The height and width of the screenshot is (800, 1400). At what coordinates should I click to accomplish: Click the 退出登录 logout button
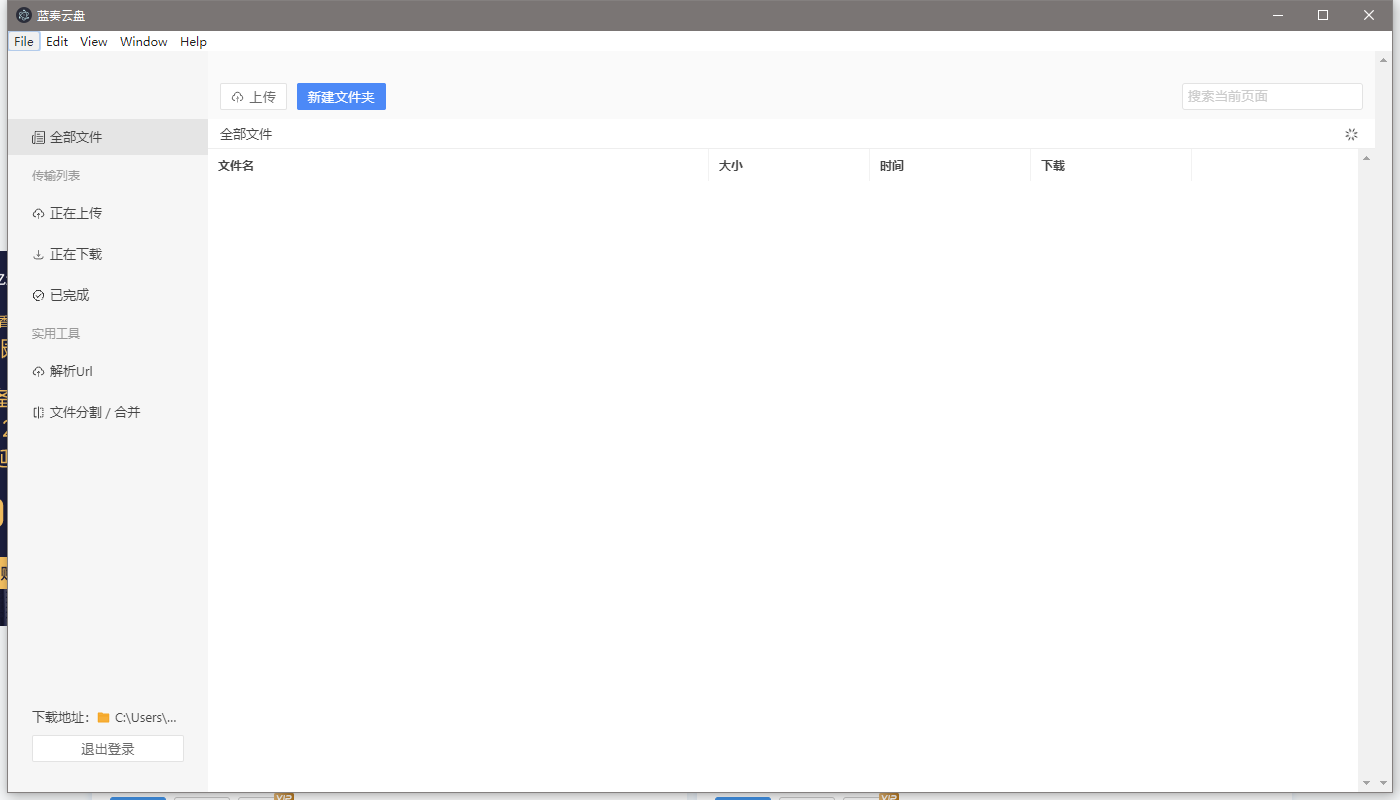(x=108, y=749)
